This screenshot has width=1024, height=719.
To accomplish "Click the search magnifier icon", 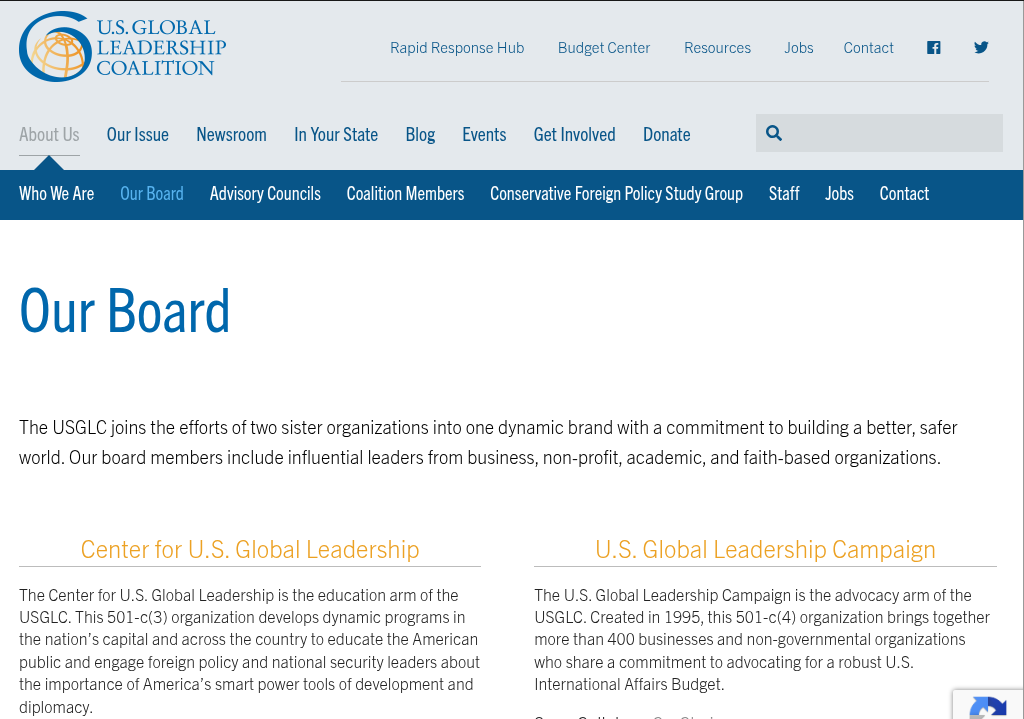I will 774,133.
